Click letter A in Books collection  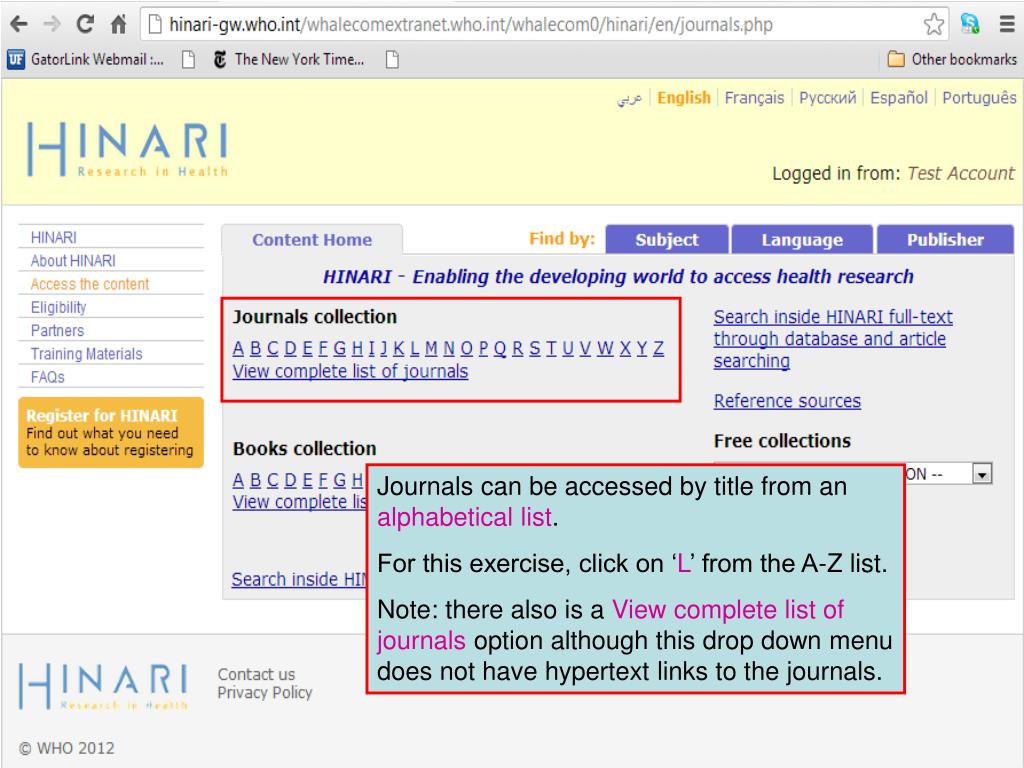tap(238, 481)
